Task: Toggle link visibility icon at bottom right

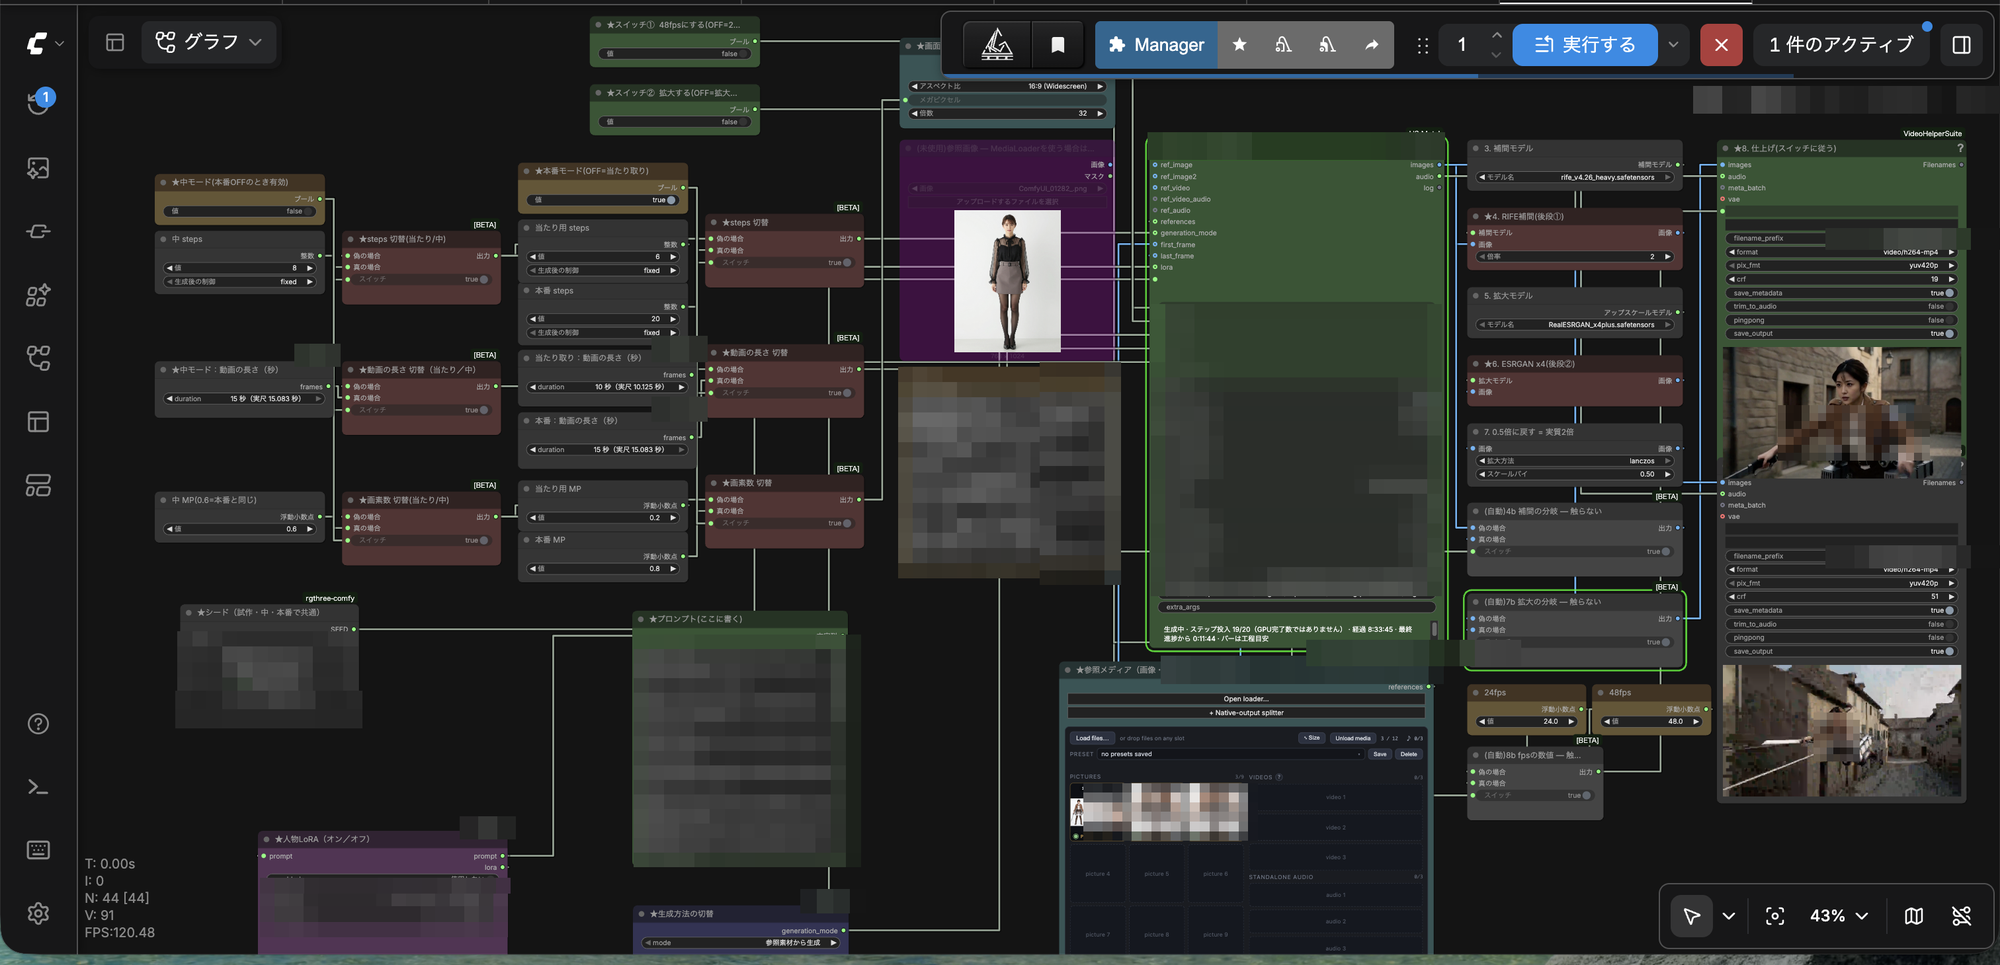Action: point(1962,916)
